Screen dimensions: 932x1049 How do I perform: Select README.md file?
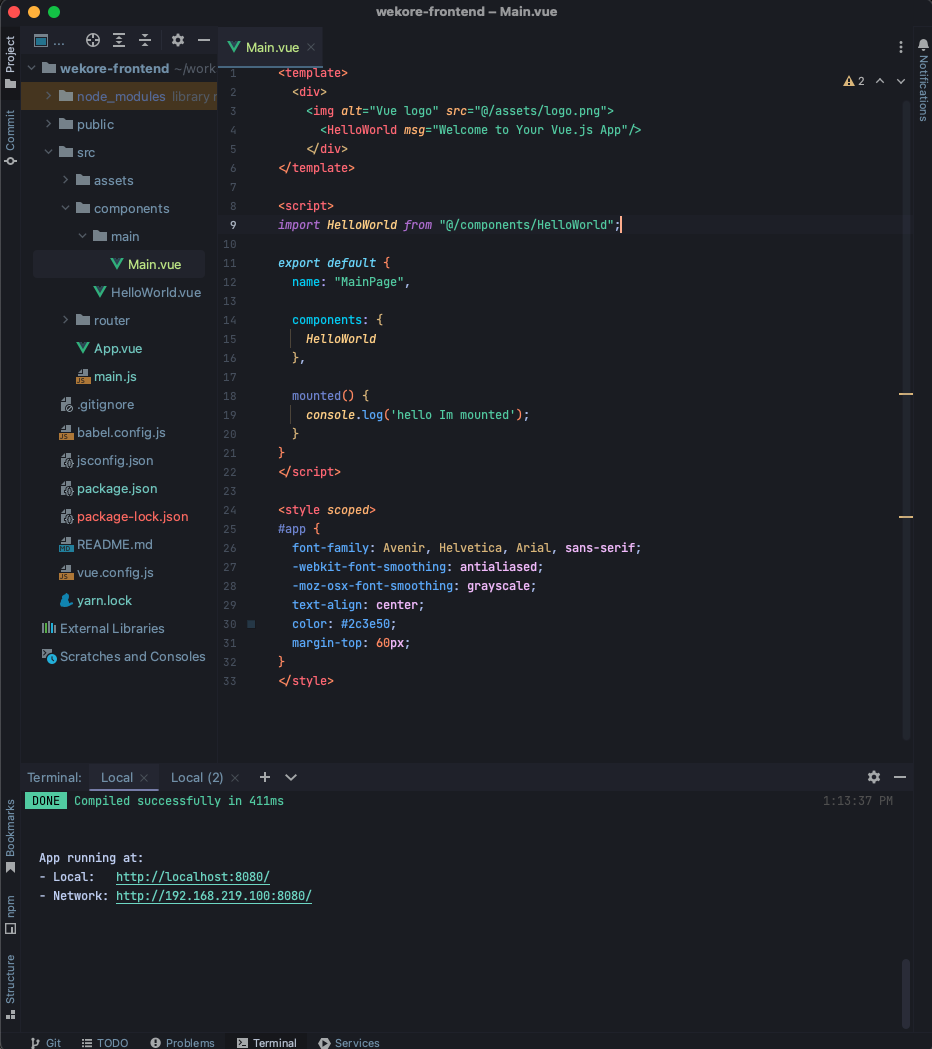(106, 545)
